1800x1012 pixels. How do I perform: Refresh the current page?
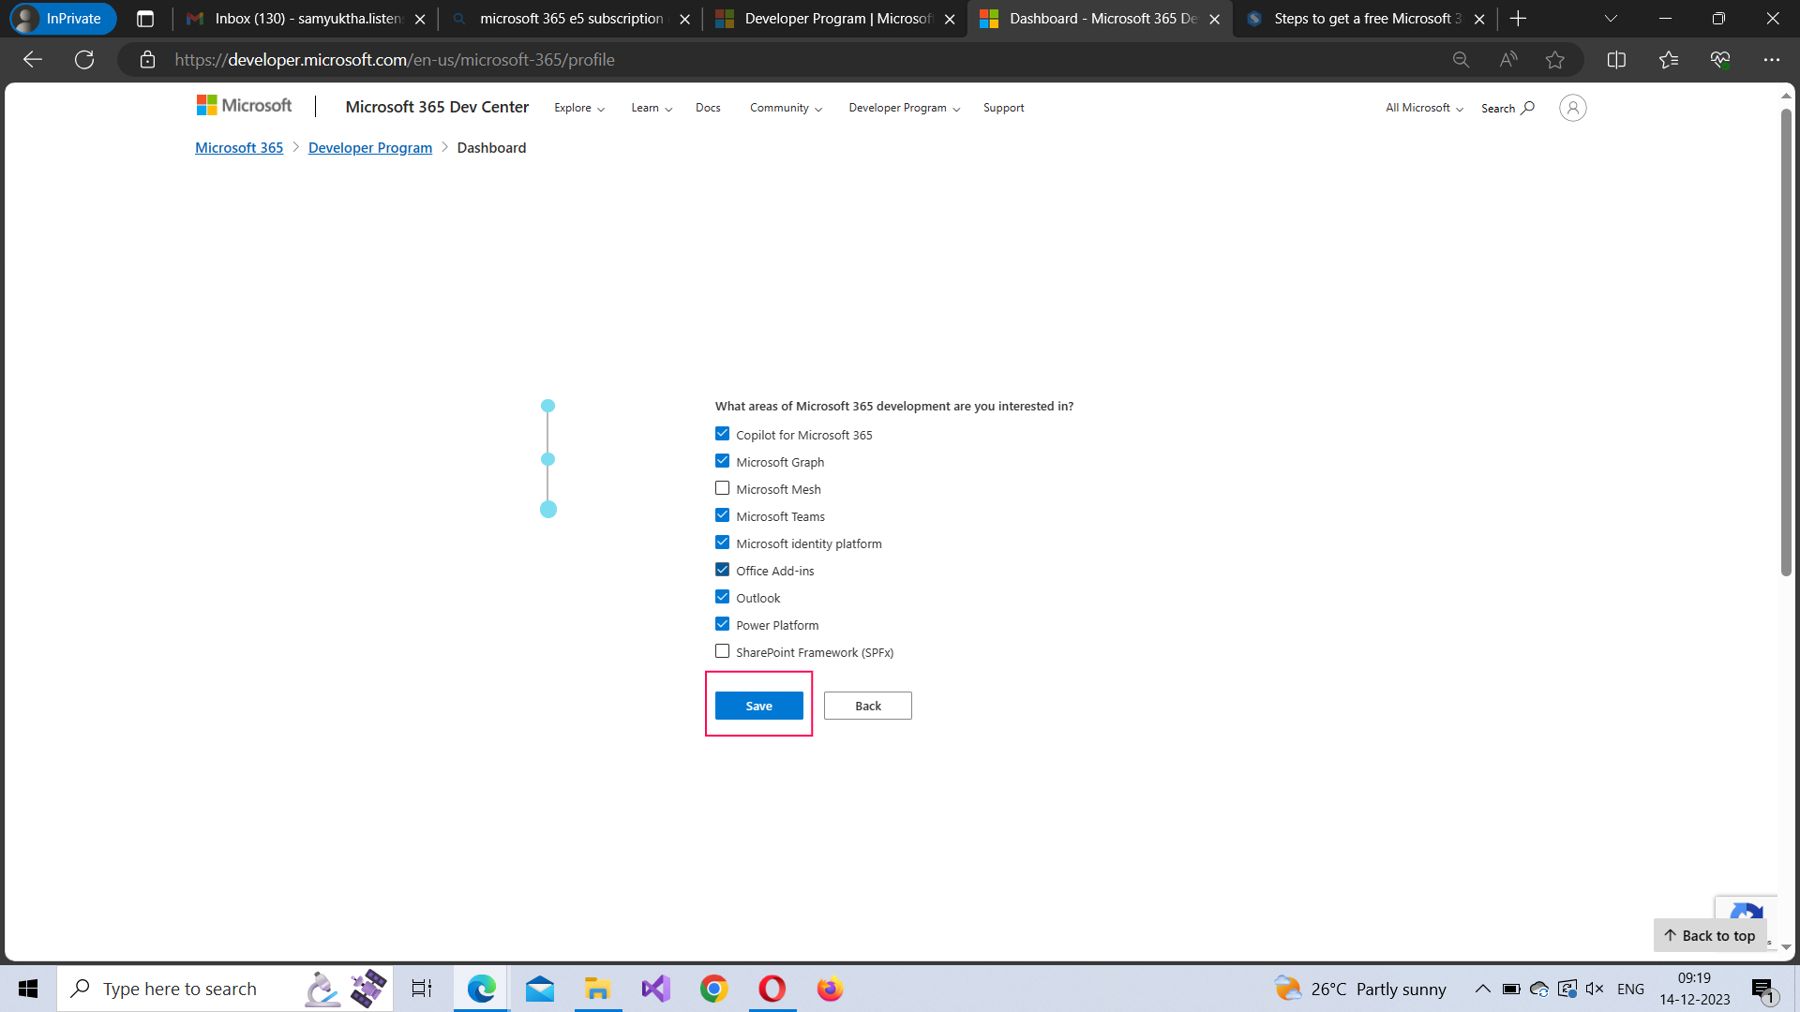click(x=85, y=60)
